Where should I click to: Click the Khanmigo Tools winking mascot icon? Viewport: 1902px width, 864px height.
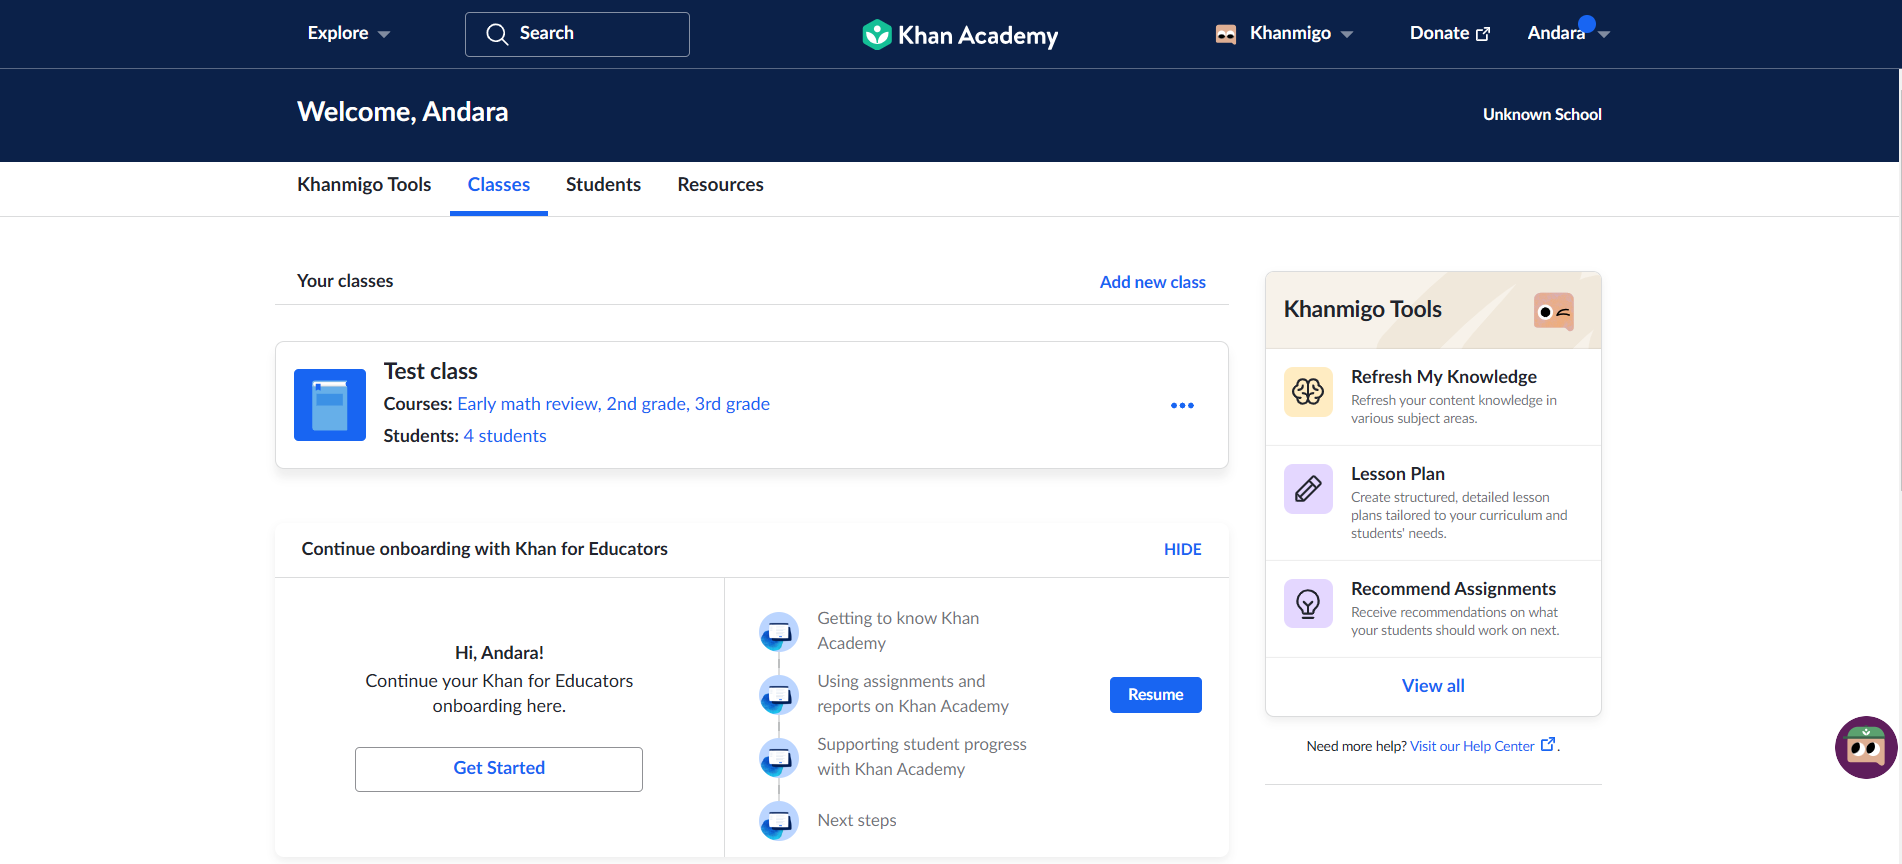1554,311
